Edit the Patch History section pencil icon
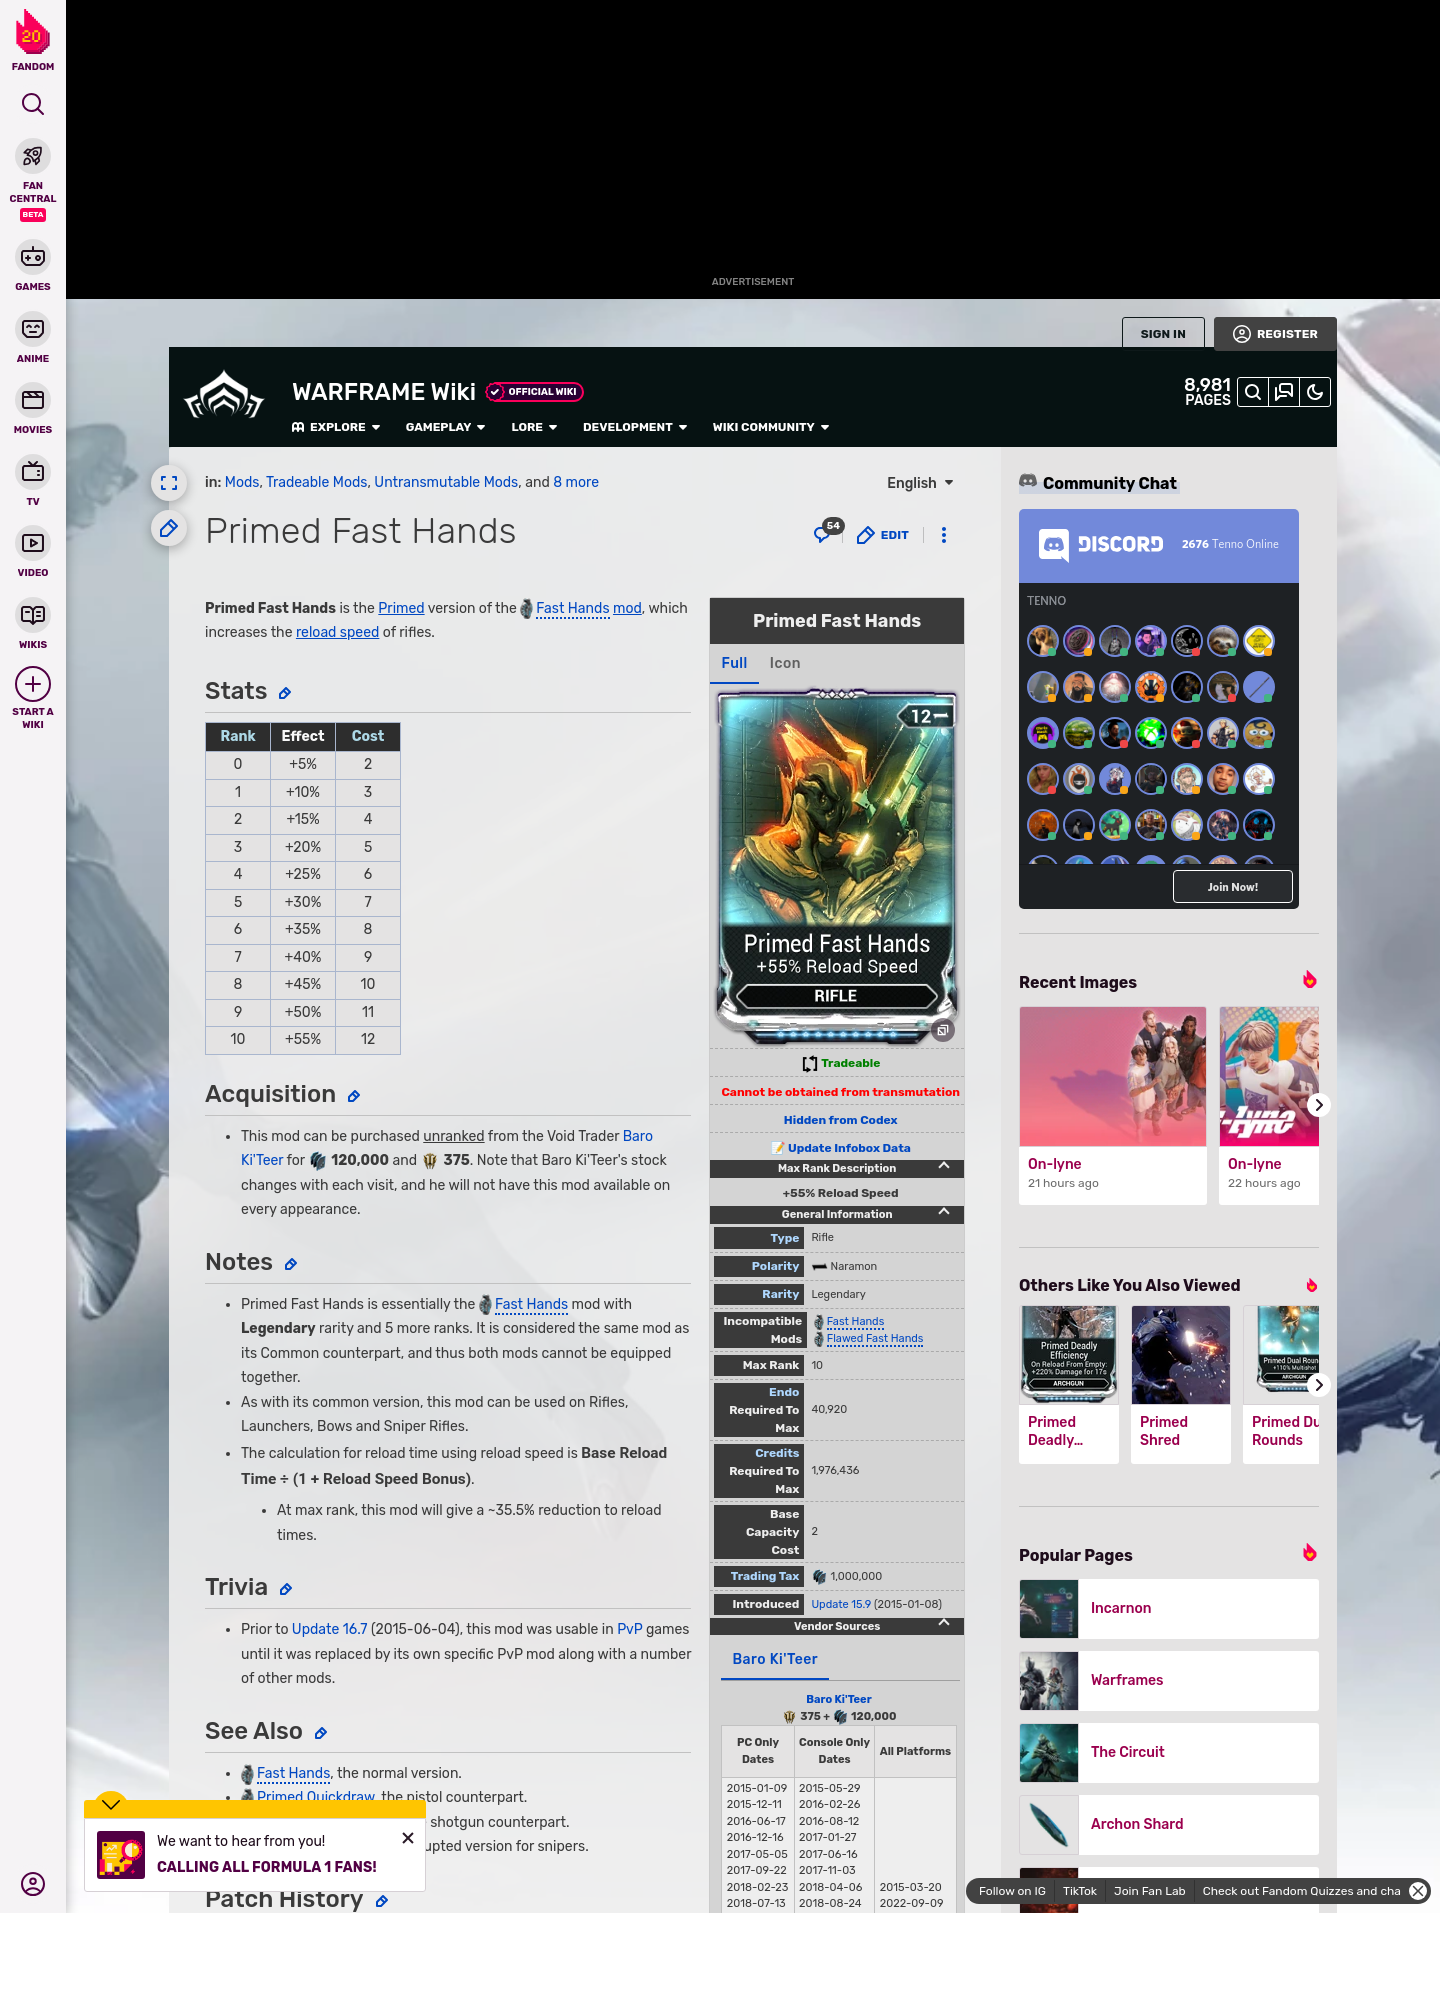This screenshot has height=2000, width=1440. click(382, 1901)
